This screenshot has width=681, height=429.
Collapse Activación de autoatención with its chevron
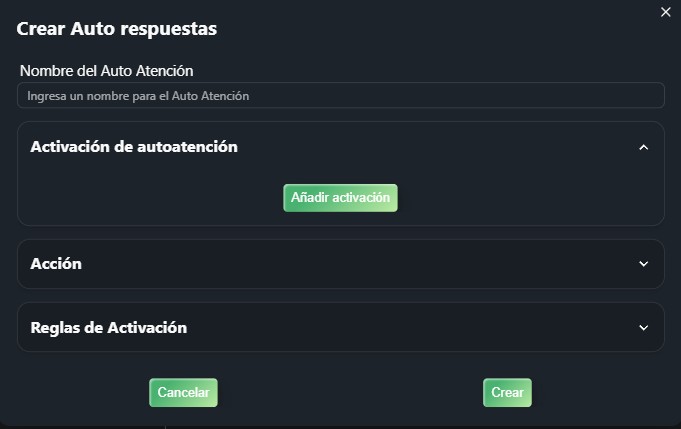[x=644, y=147]
